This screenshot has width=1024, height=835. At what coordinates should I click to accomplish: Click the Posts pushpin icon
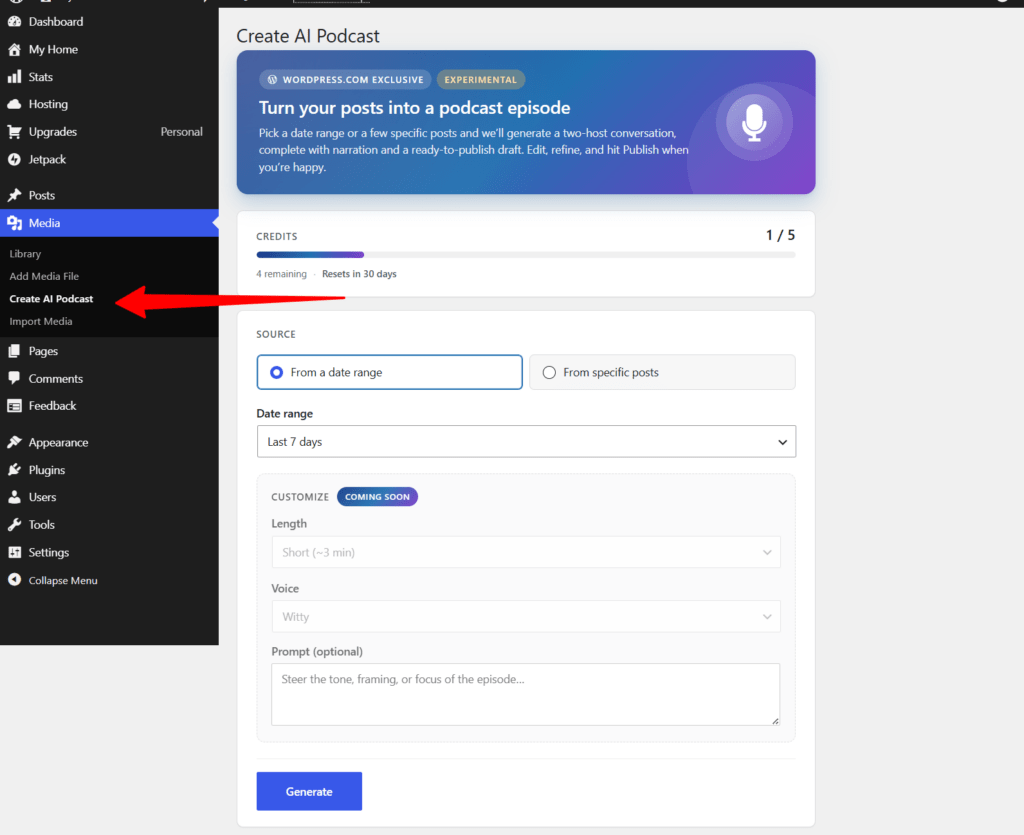point(14,195)
